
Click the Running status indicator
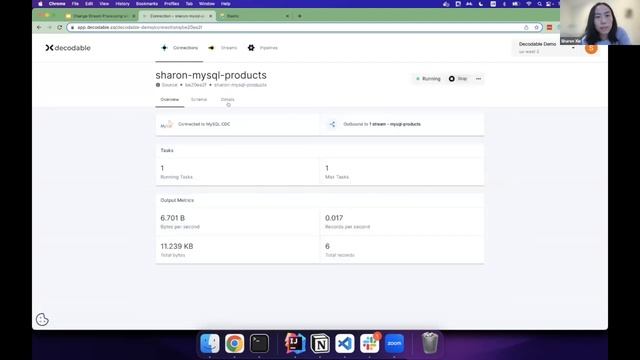(428, 79)
